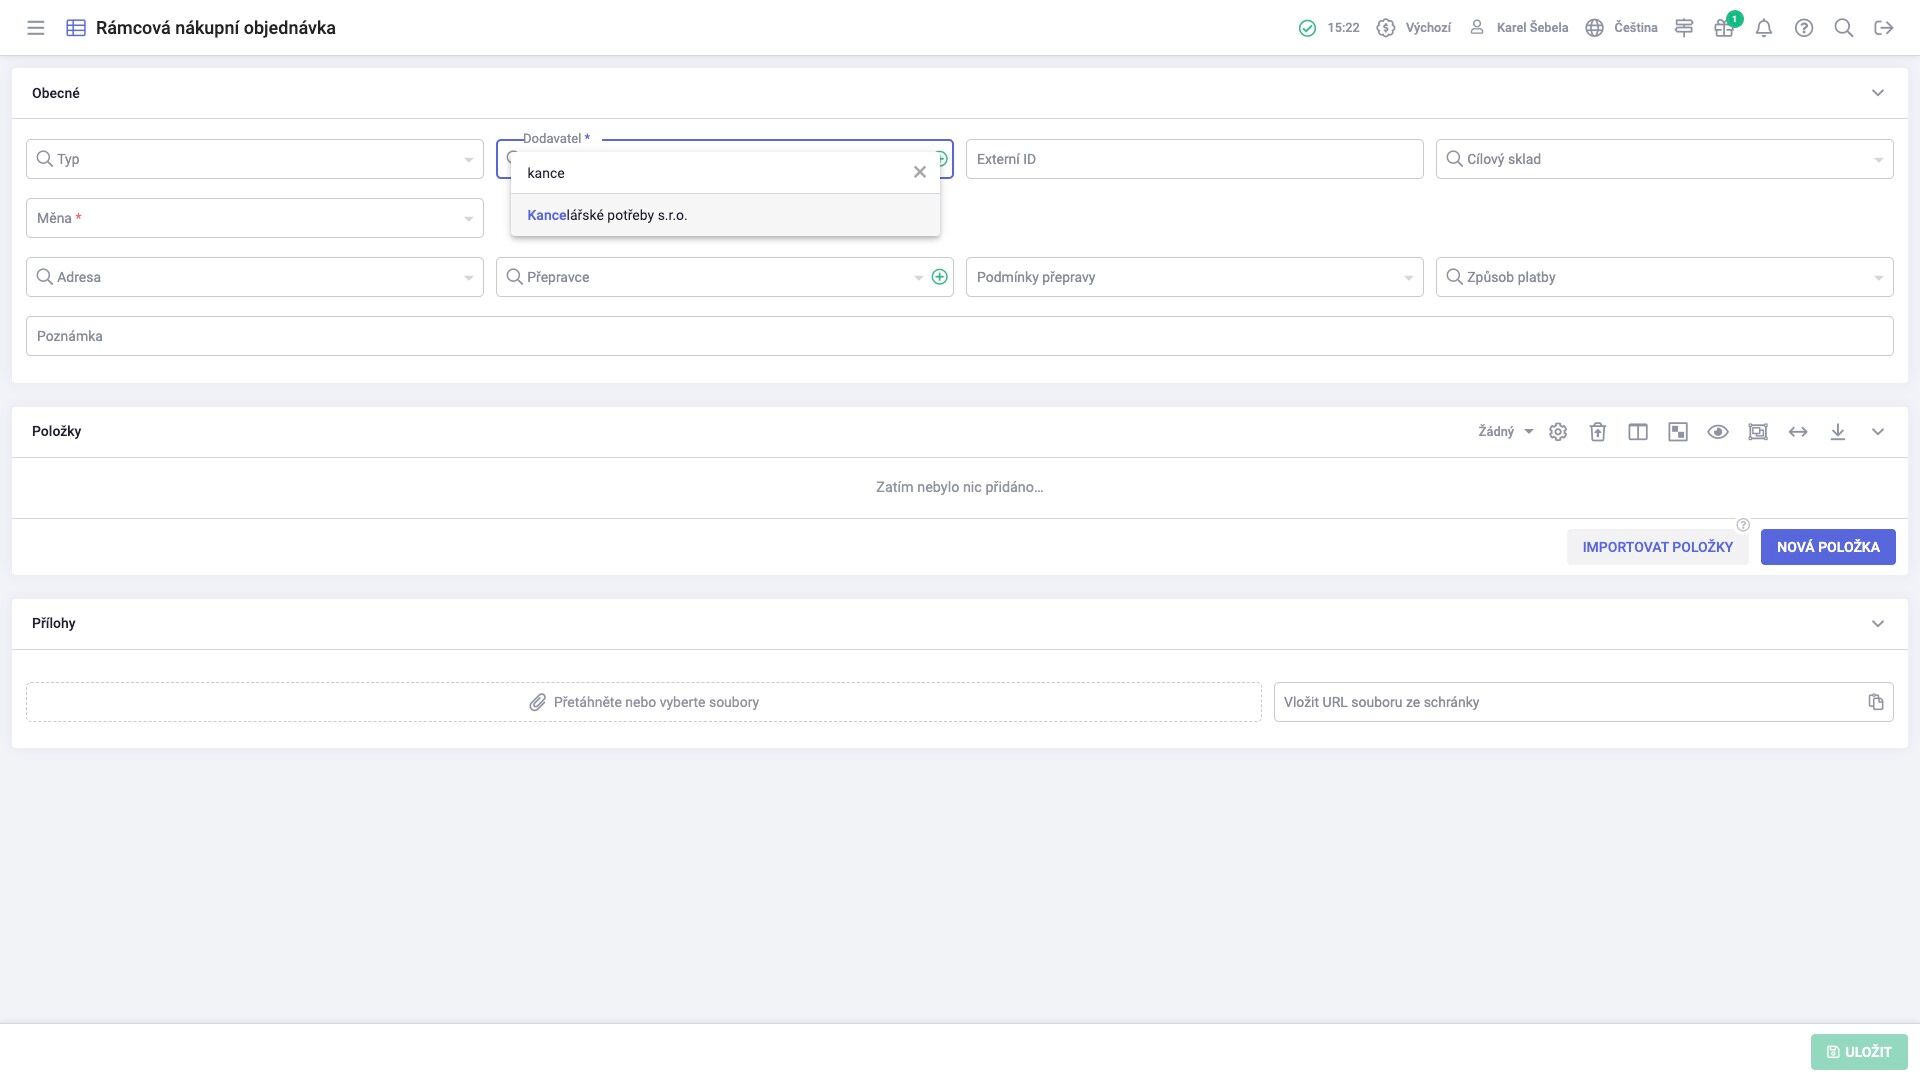
Task: Click the trash delete icon in Položky
Action: click(1598, 432)
